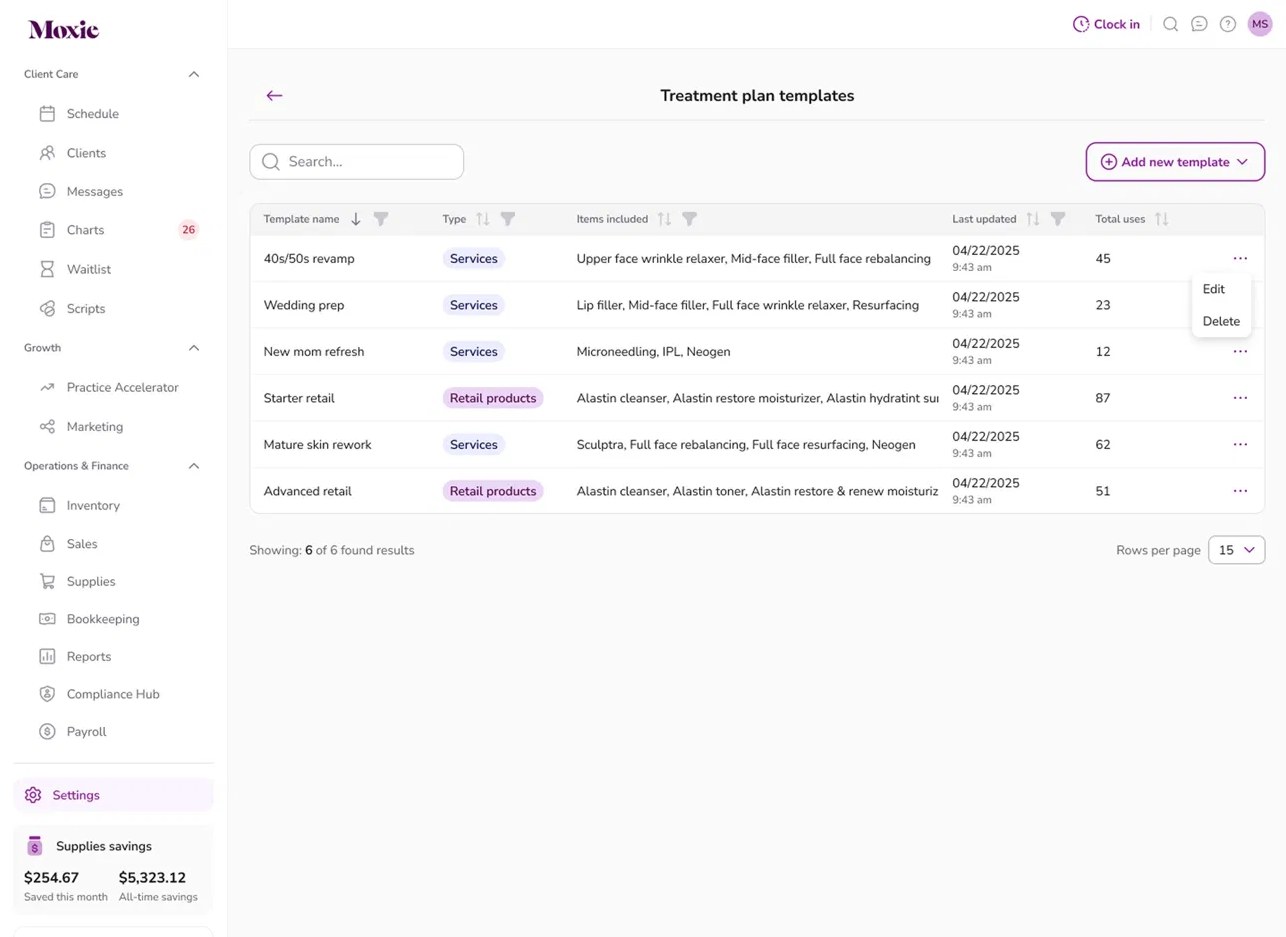This screenshot has width=1286, height=937.
Task: Click the $254.67 saved this month value
Action: [51, 878]
